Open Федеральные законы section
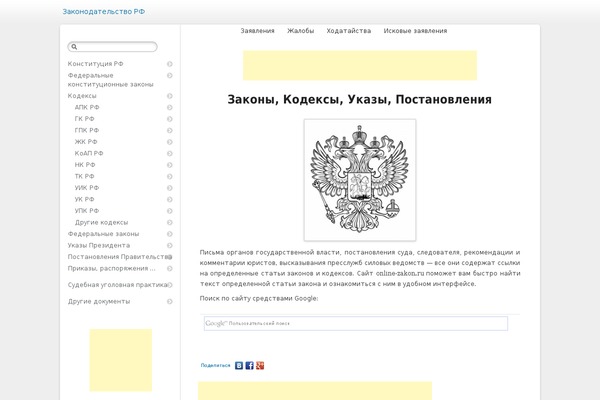The height and width of the screenshot is (400, 600). tap(103, 233)
